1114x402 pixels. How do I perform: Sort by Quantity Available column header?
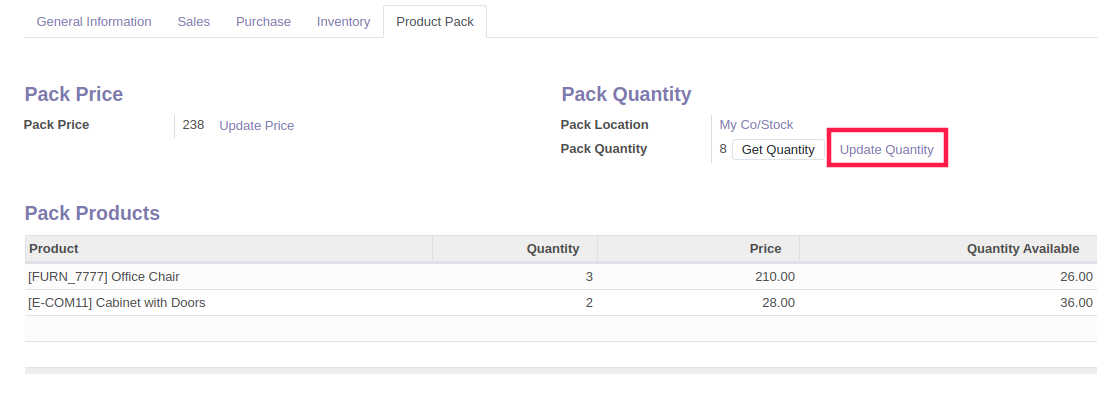tap(948, 249)
